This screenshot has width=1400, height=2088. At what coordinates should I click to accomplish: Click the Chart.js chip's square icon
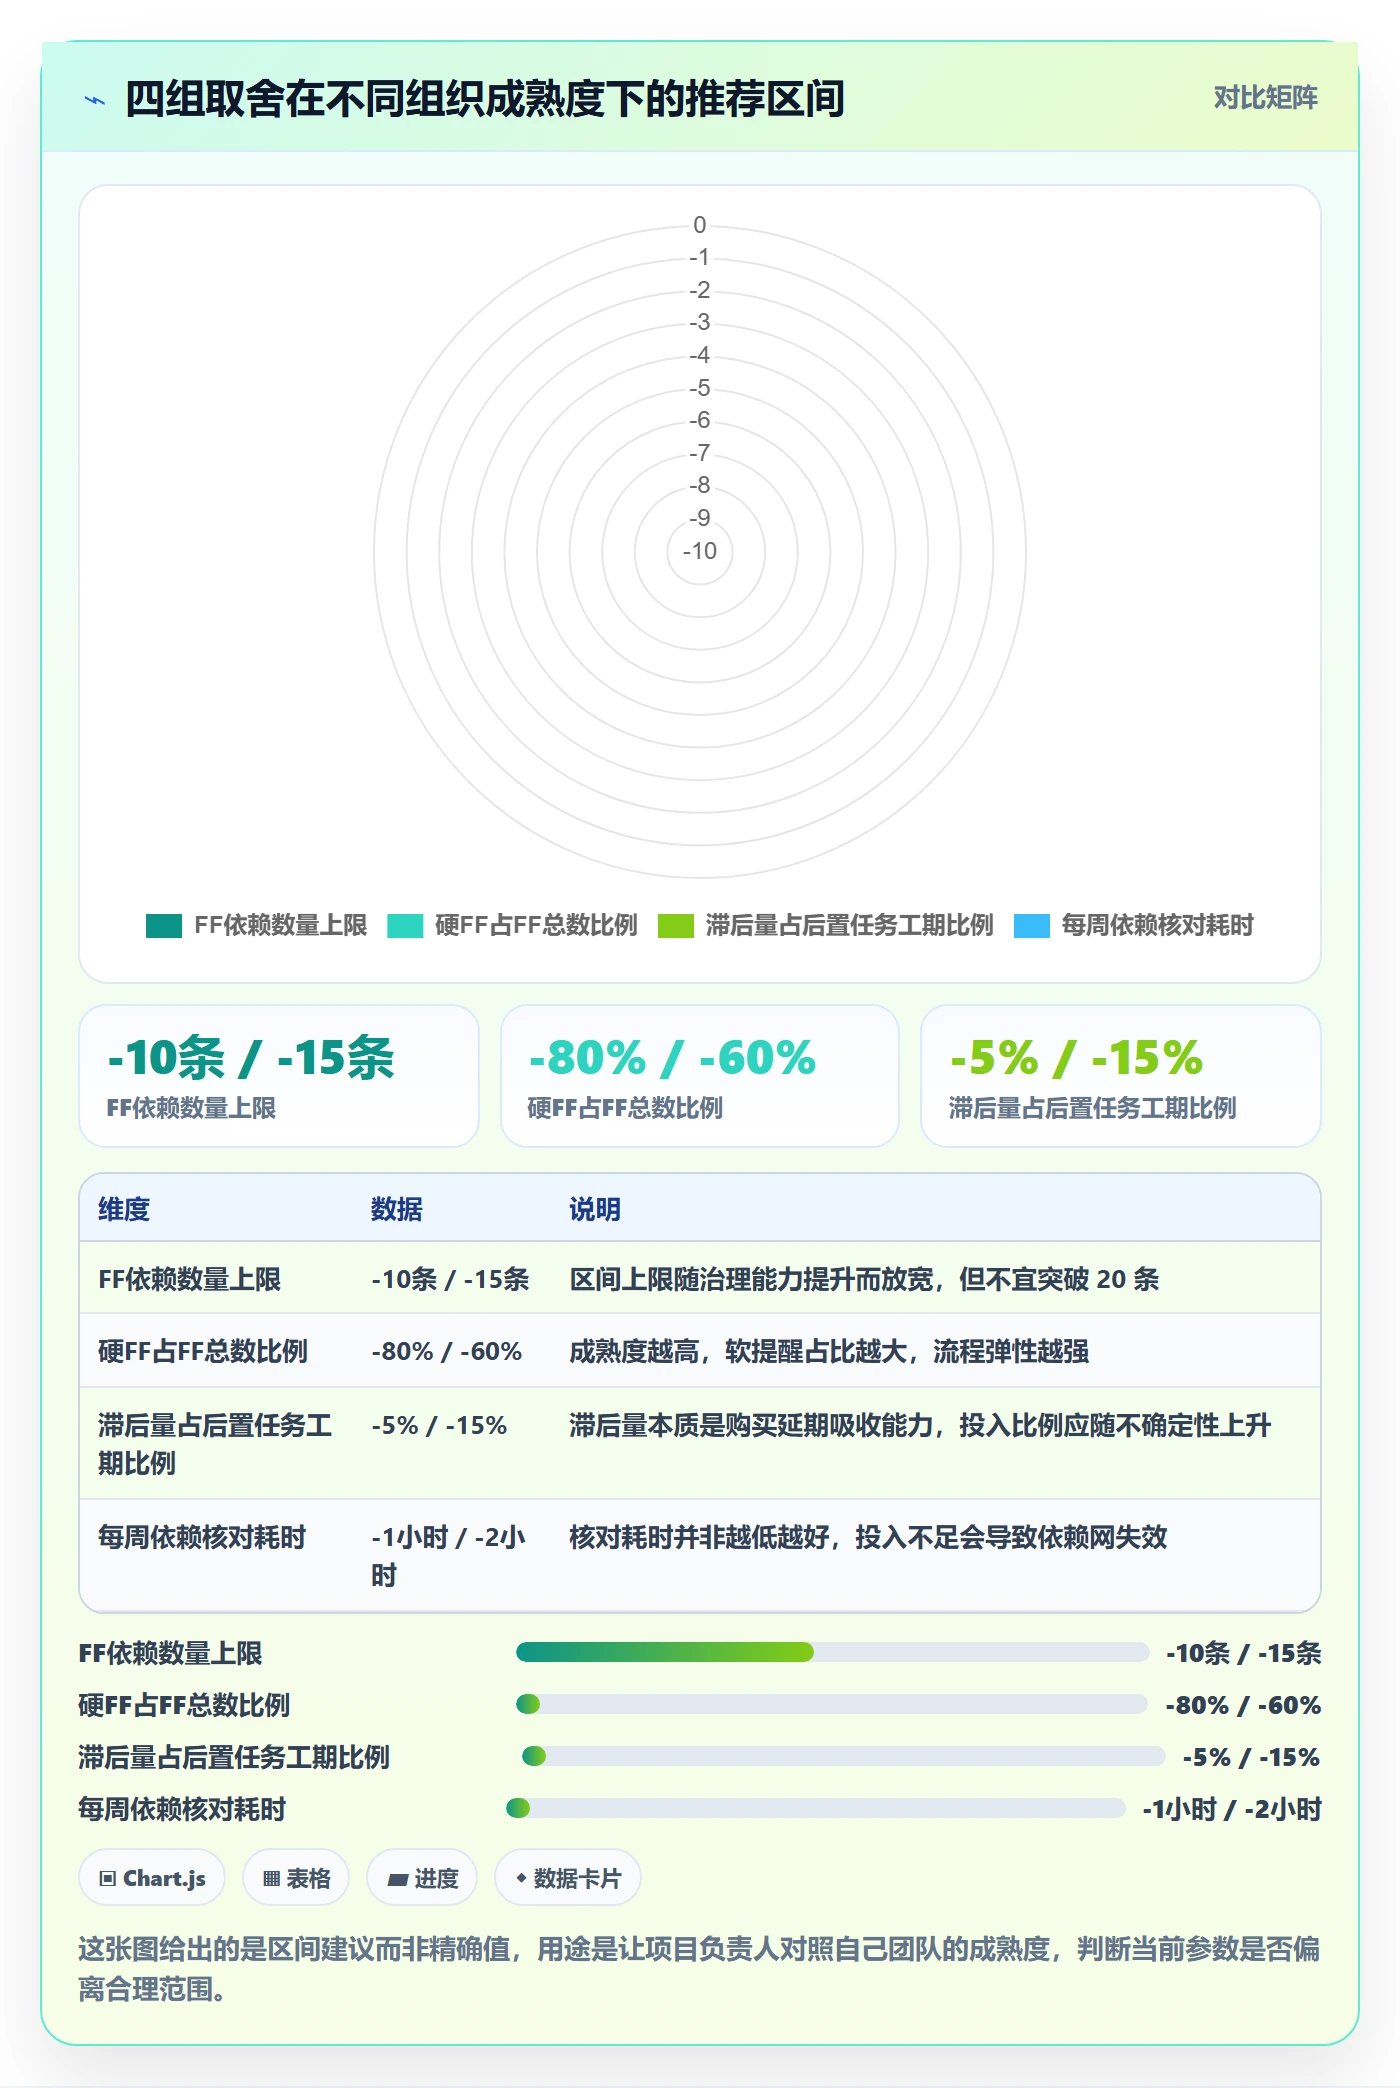108,1879
